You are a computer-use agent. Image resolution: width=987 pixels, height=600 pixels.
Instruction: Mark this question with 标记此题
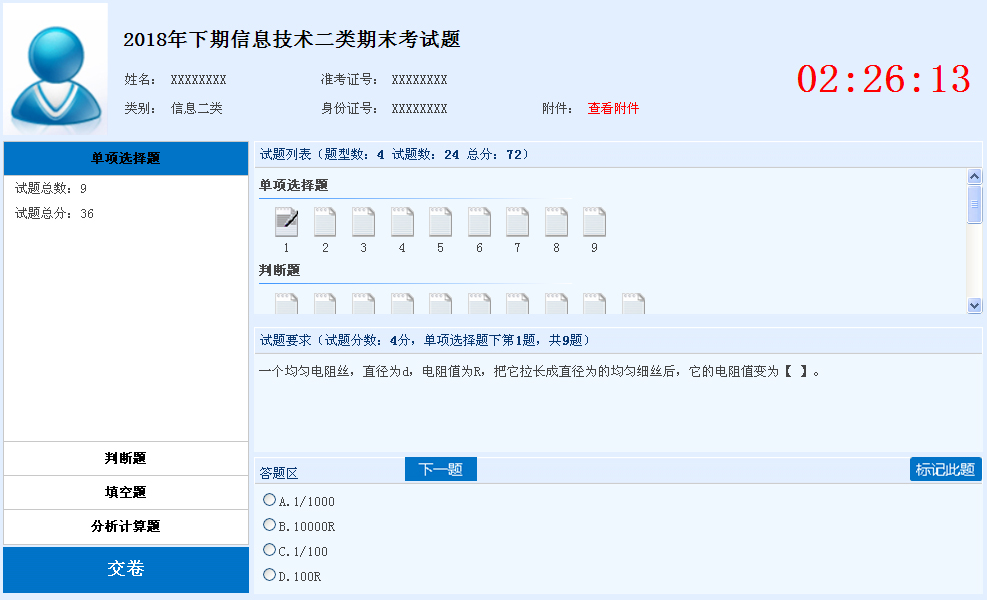[x=945, y=469]
